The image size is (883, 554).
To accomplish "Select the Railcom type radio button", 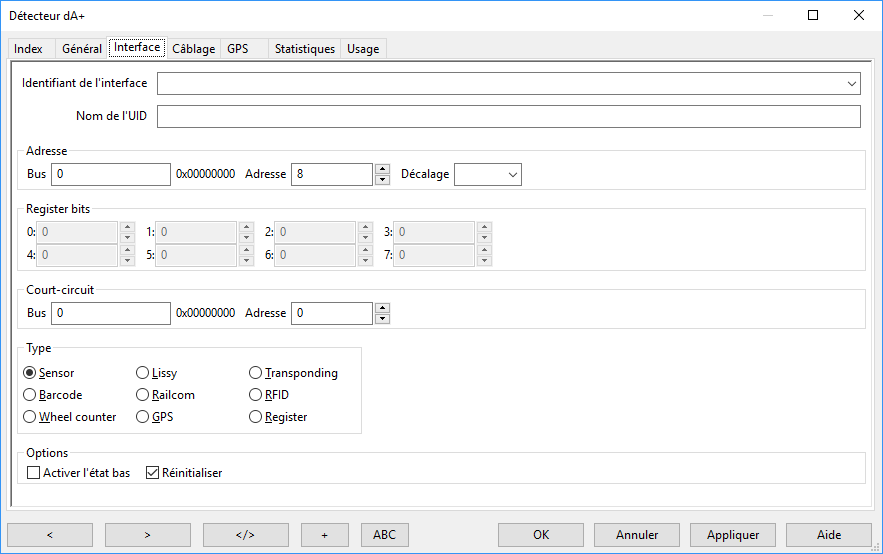I will (x=143, y=395).
